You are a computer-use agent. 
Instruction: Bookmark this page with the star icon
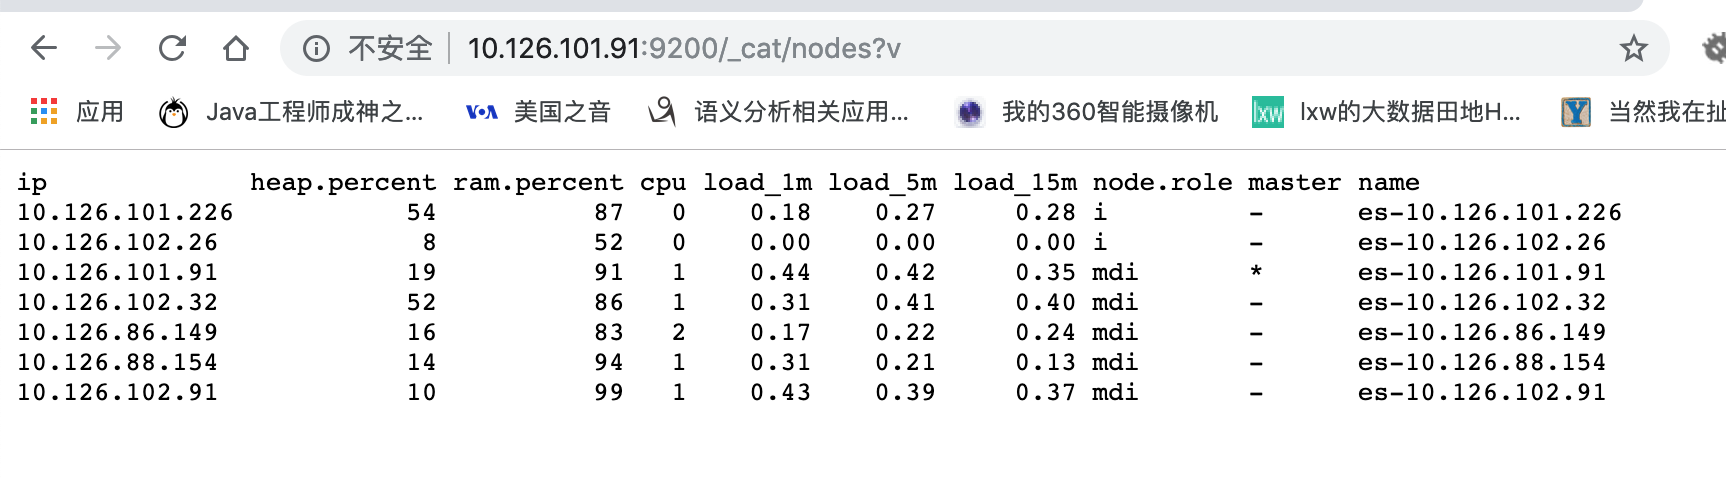(1633, 48)
